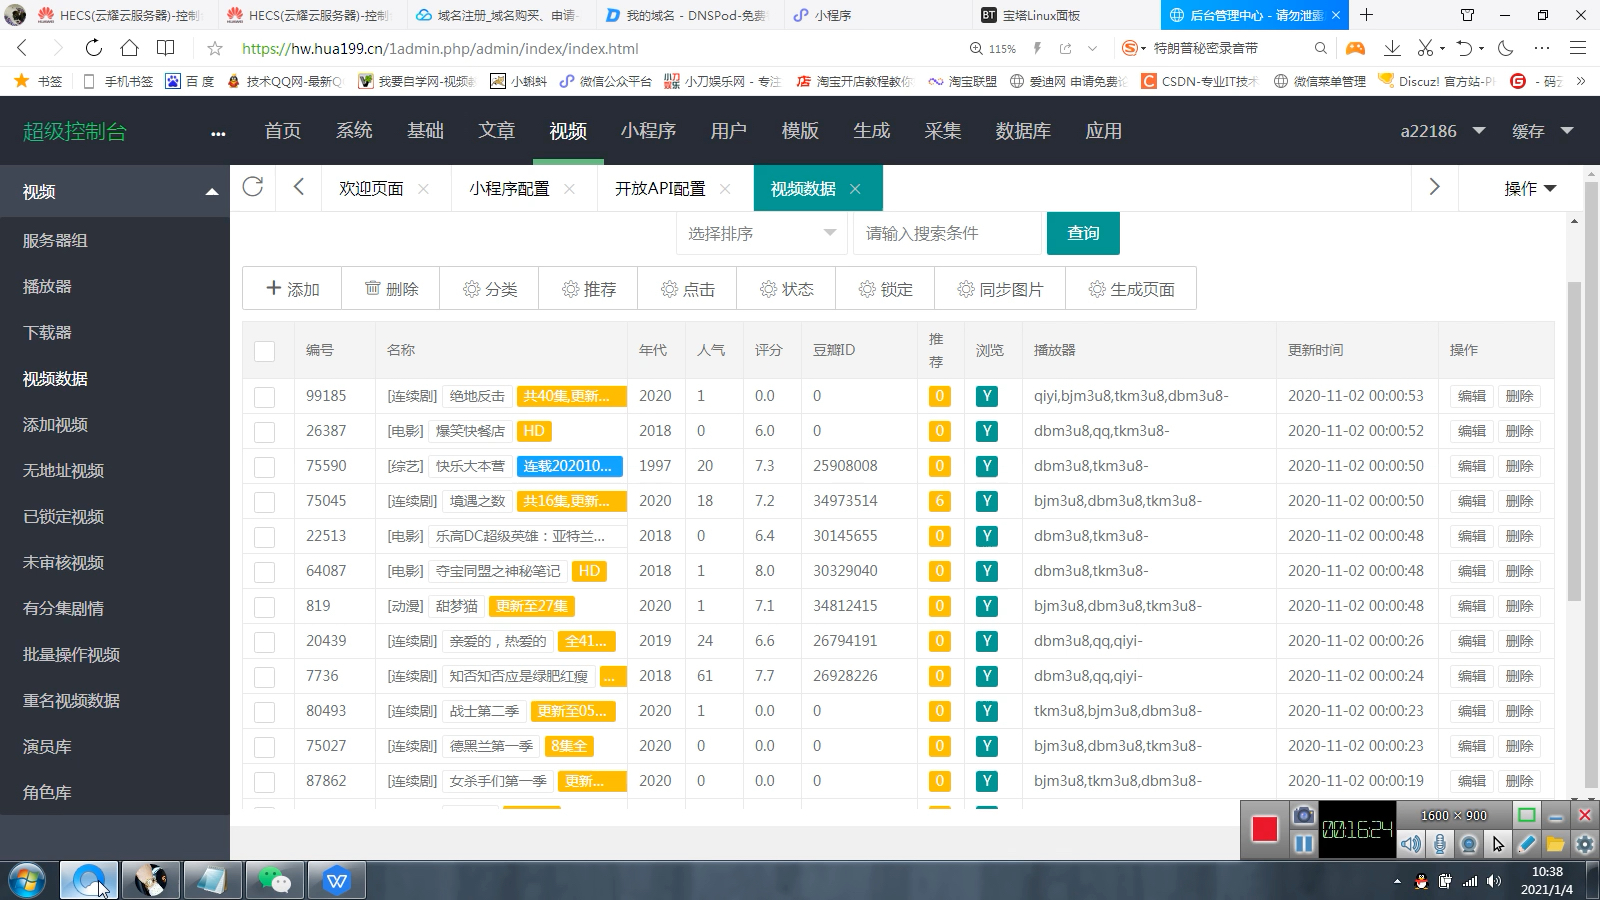Check the row checkbox for 20439
Screen dimensions: 1600x900
(264, 642)
